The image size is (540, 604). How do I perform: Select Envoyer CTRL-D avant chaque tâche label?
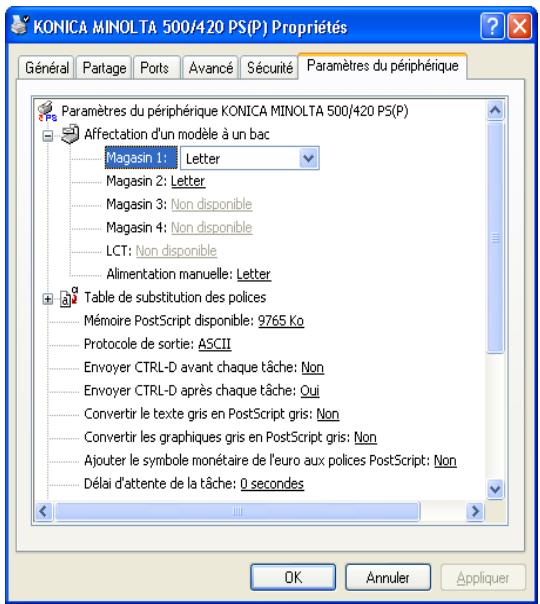191,367
